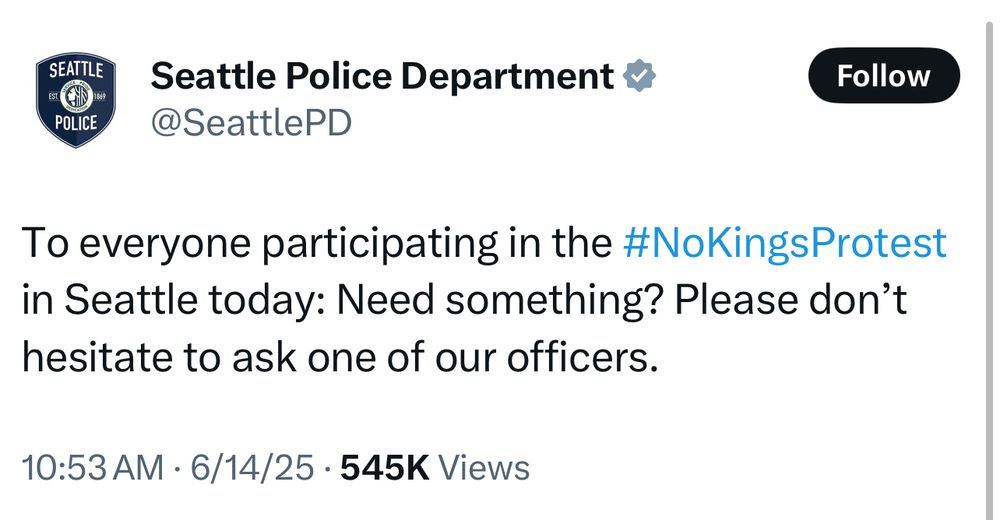Click the tweet text 'To everyone participating in the'
The width and height of the screenshot is (1000, 520).
click(317, 243)
